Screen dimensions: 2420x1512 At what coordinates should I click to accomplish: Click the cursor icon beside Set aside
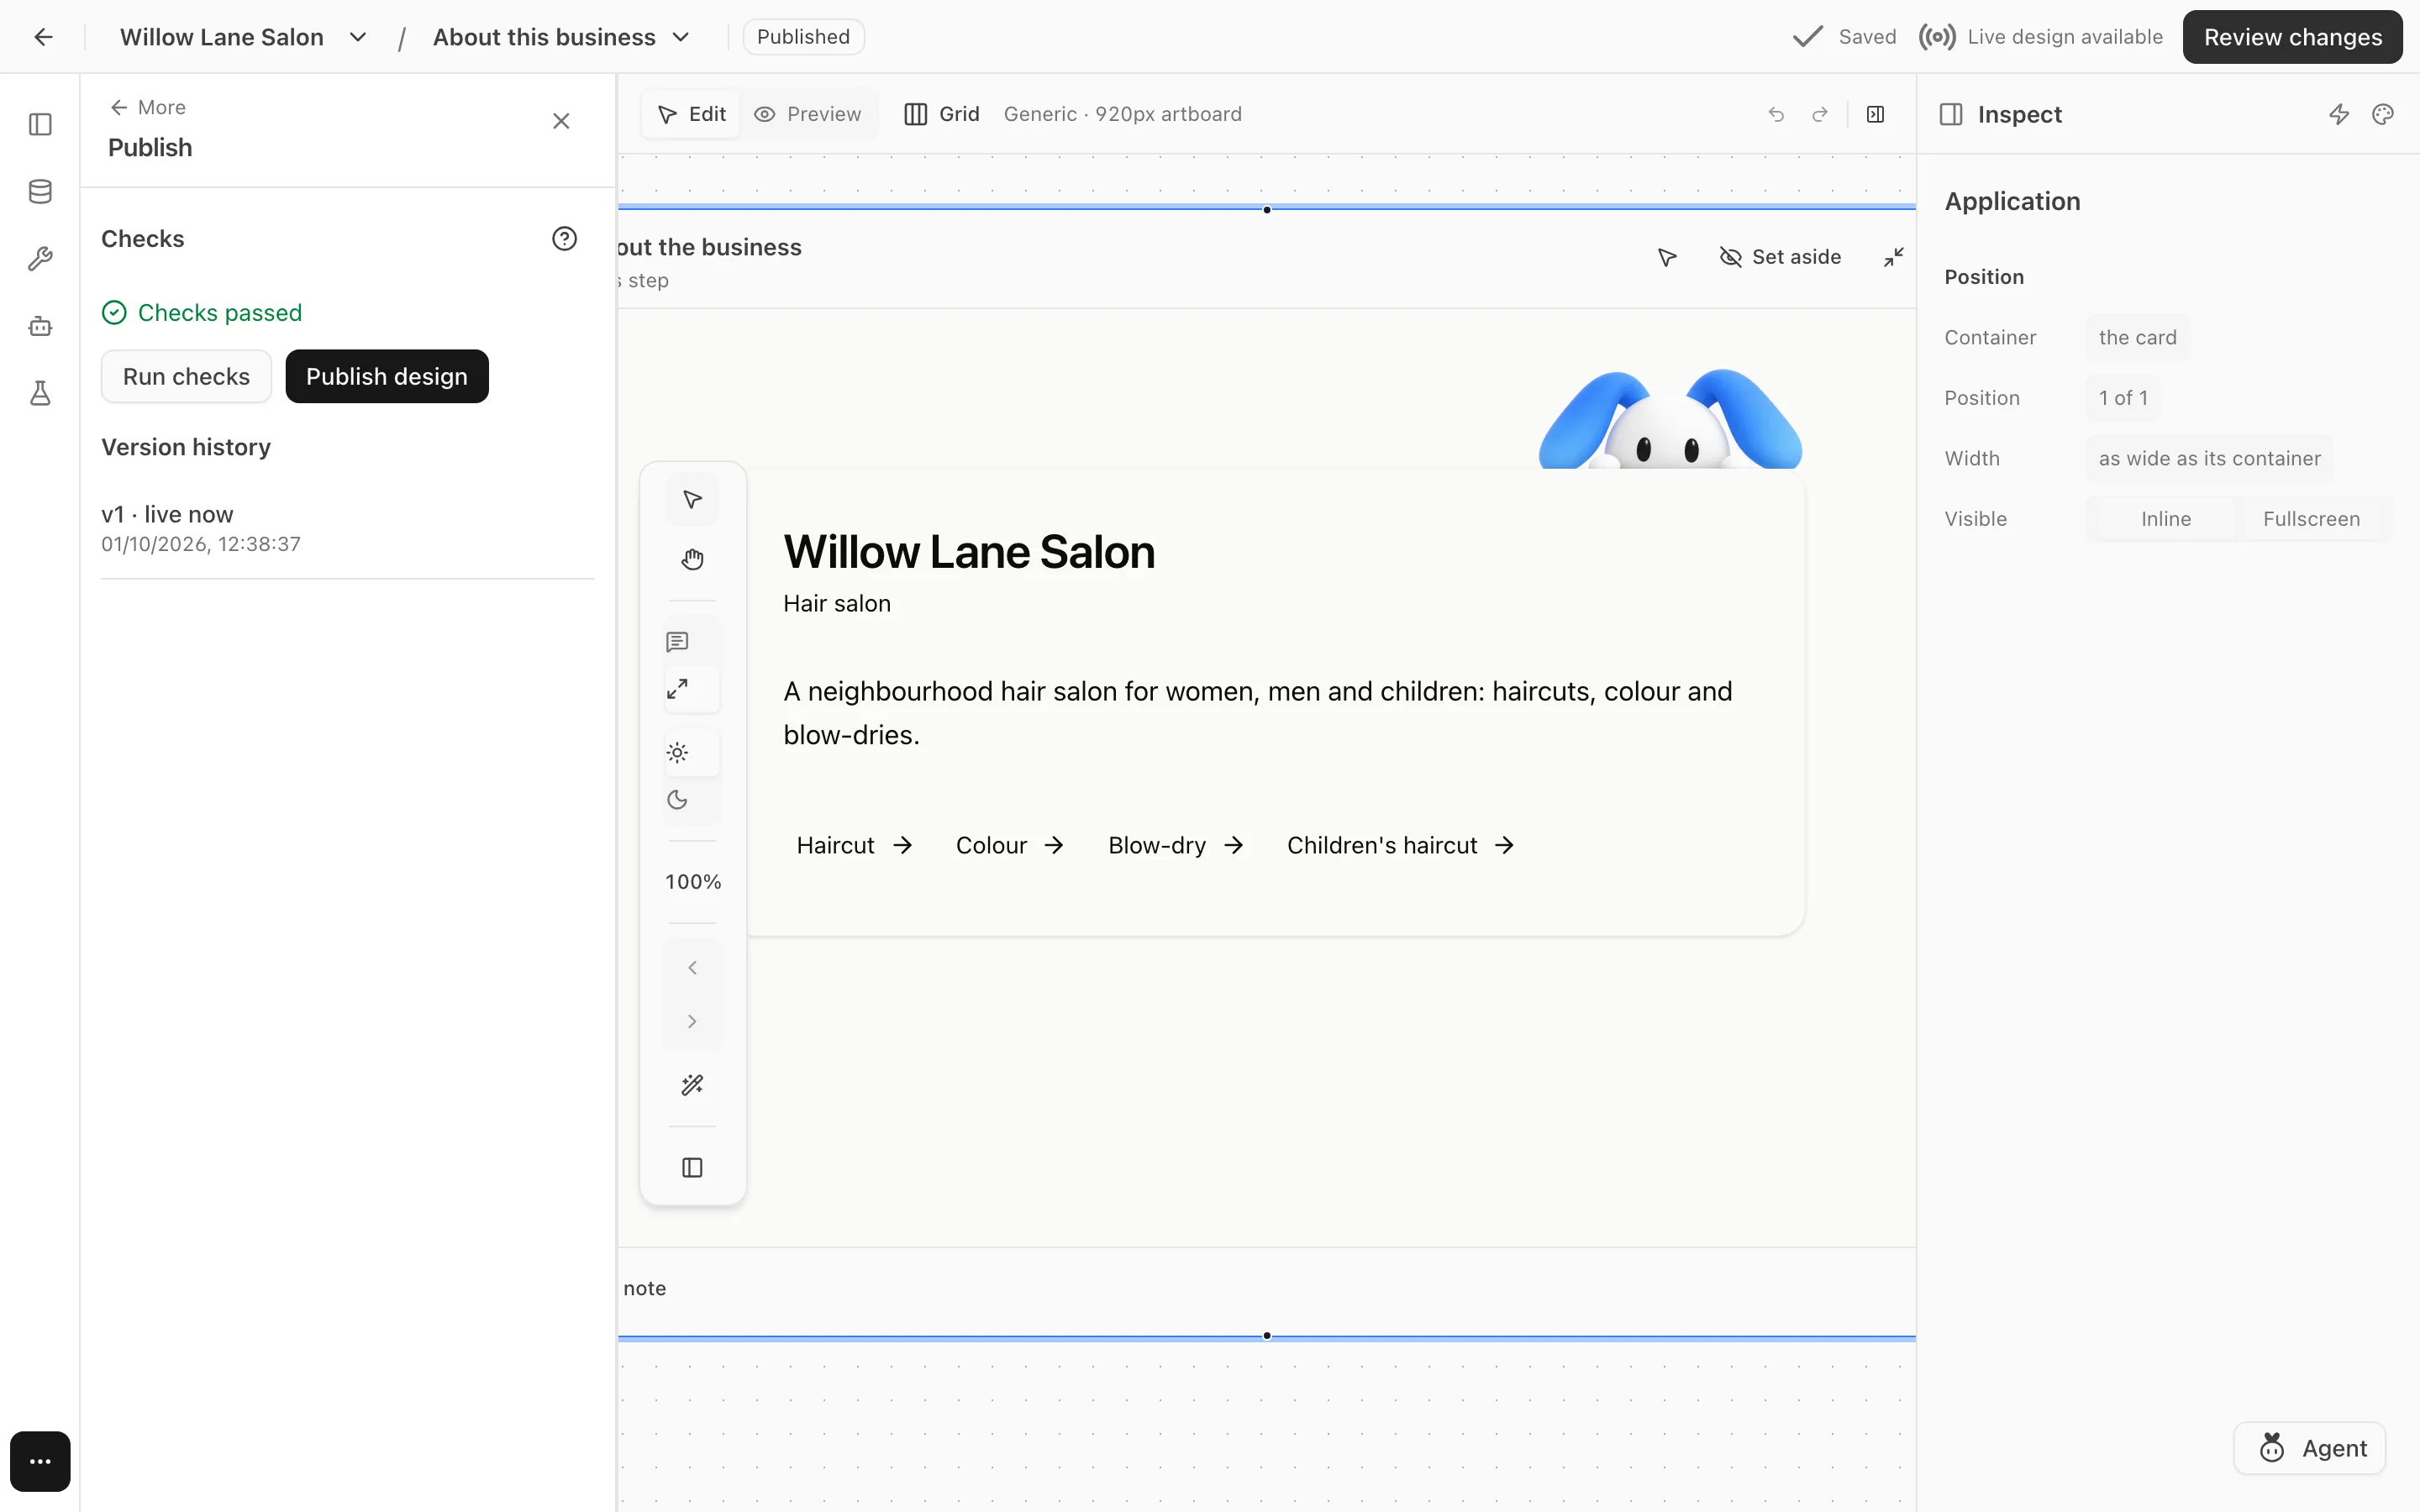click(1667, 257)
